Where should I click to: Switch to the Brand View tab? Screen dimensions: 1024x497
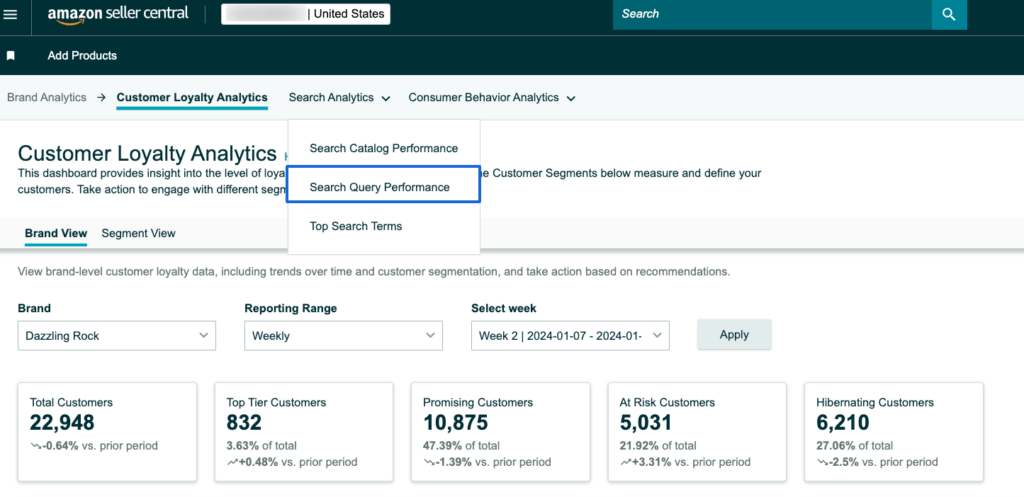pyautogui.click(x=56, y=233)
